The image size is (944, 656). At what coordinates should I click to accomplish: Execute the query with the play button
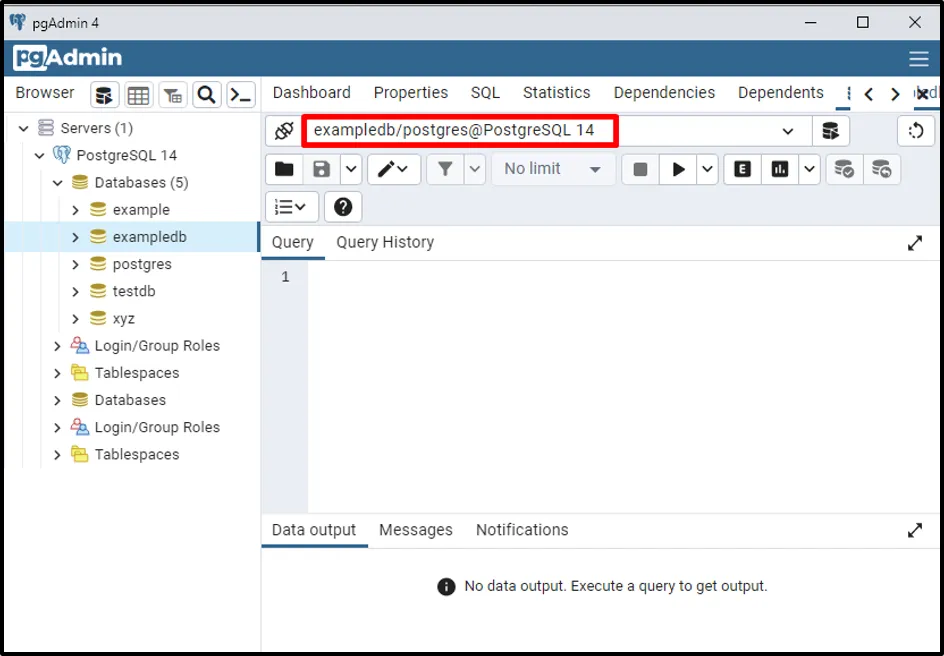678,170
